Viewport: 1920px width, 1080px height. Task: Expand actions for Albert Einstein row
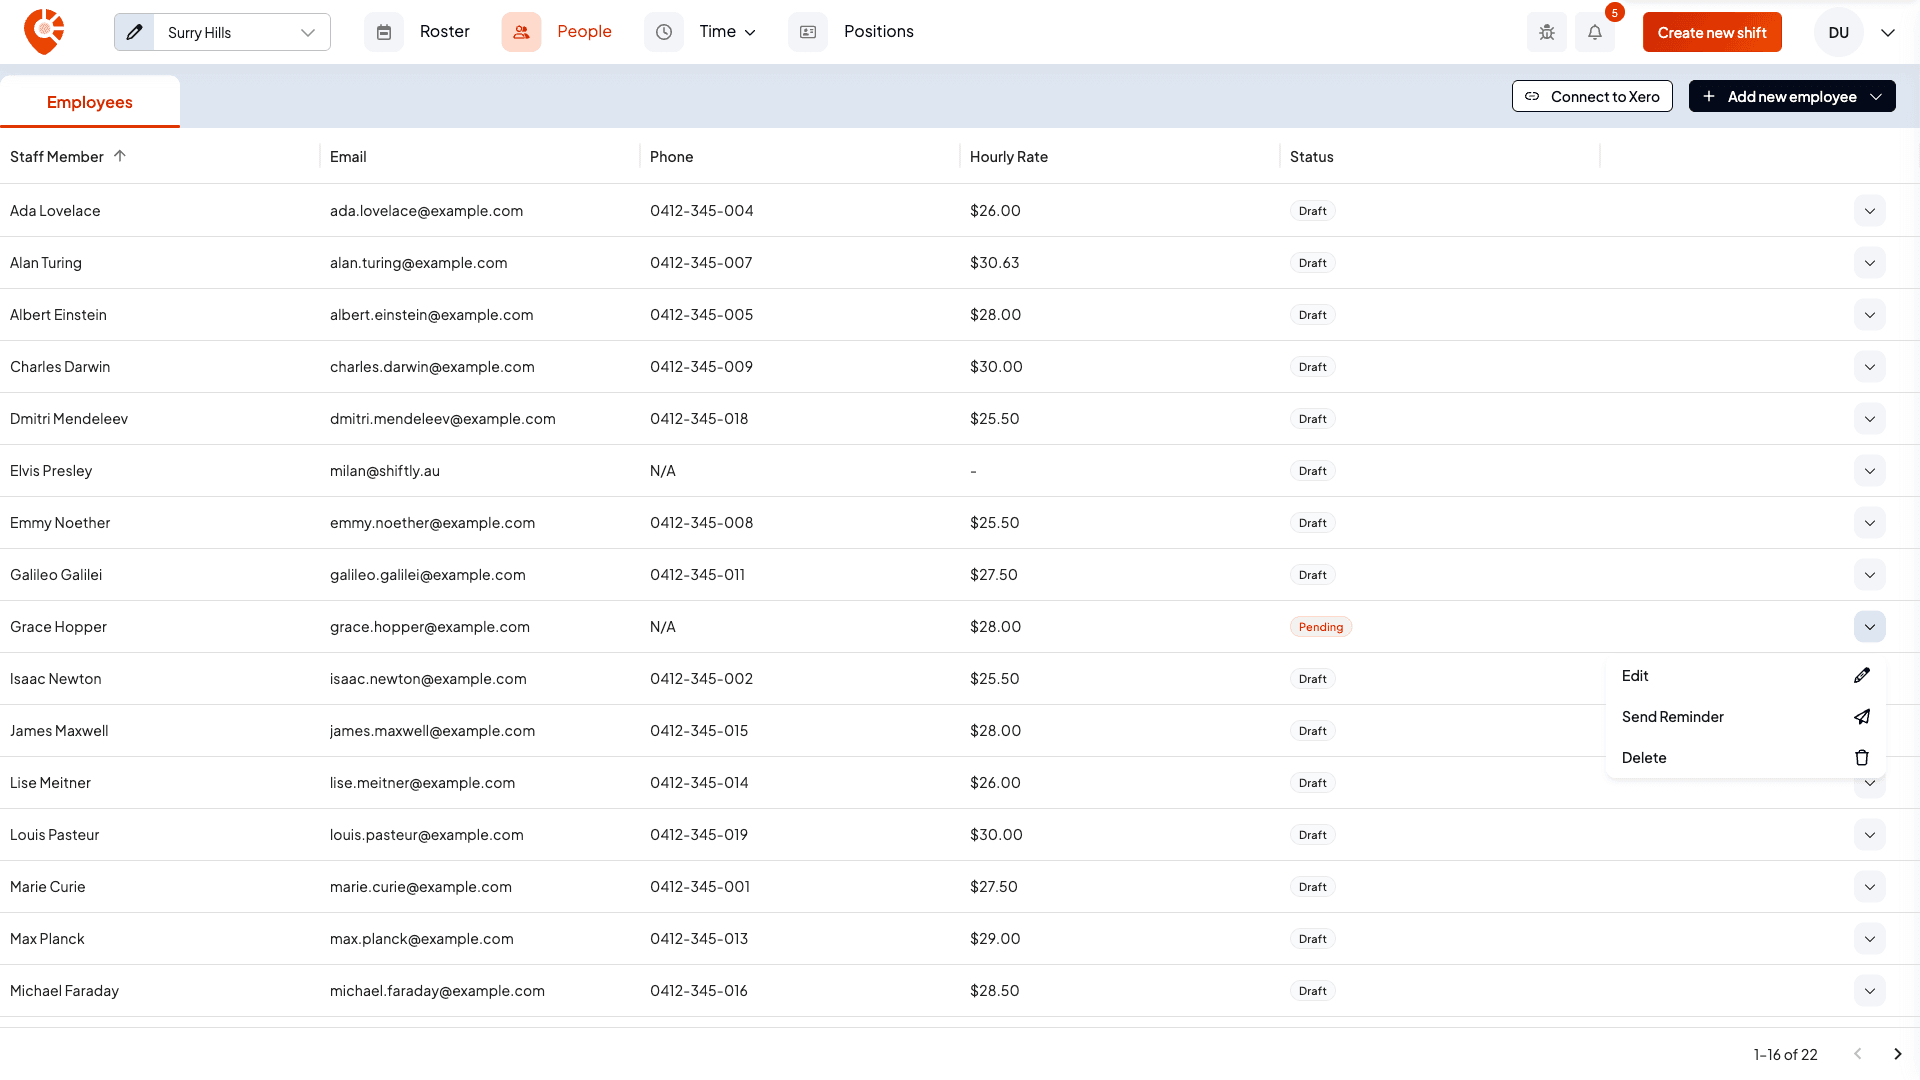1869,315
